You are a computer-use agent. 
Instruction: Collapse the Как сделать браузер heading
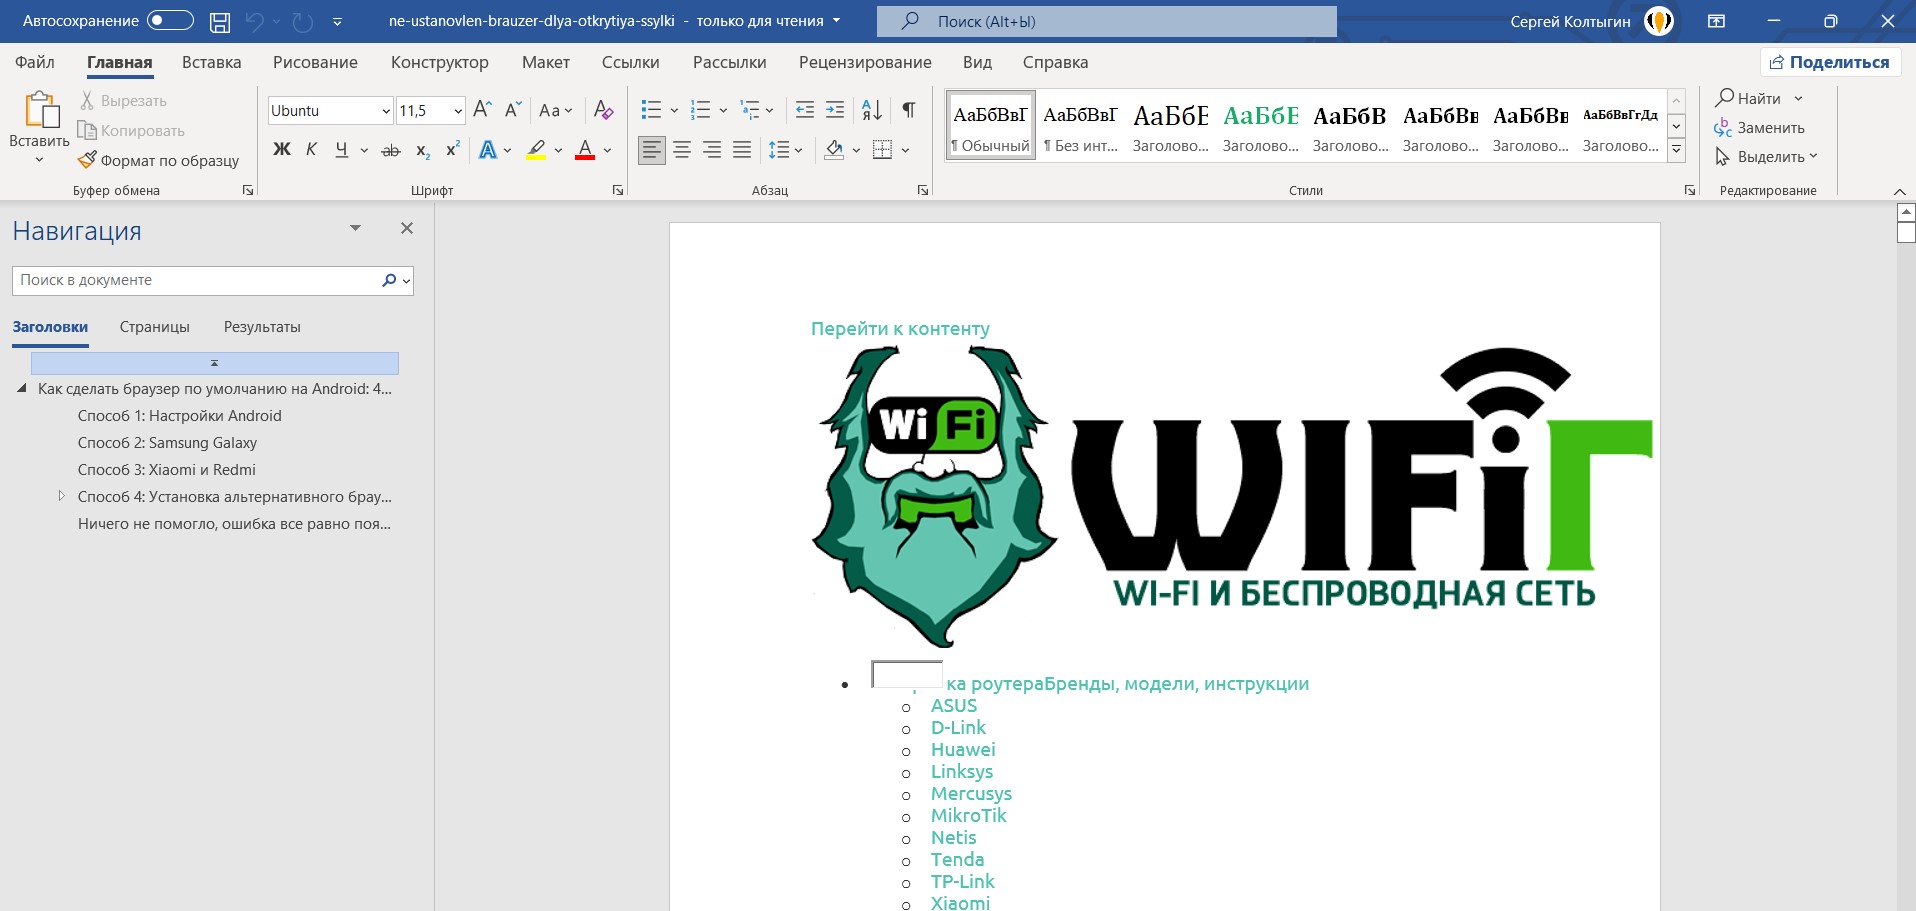(x=22, y=389)
